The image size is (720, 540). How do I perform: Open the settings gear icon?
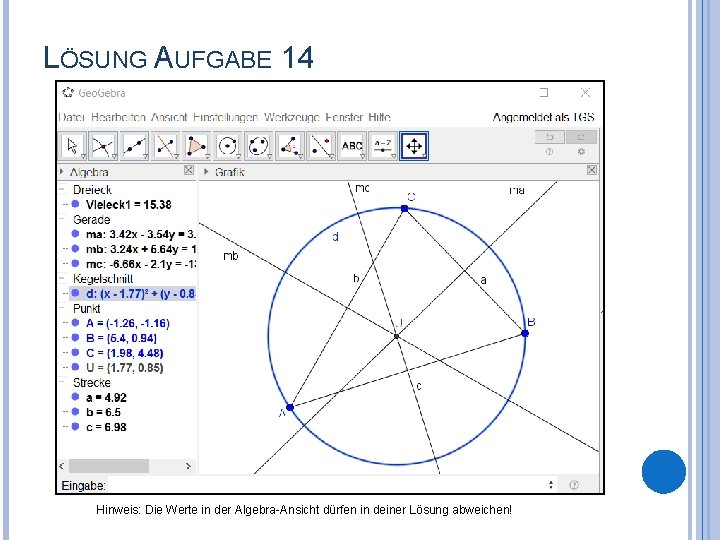[581, 152]
